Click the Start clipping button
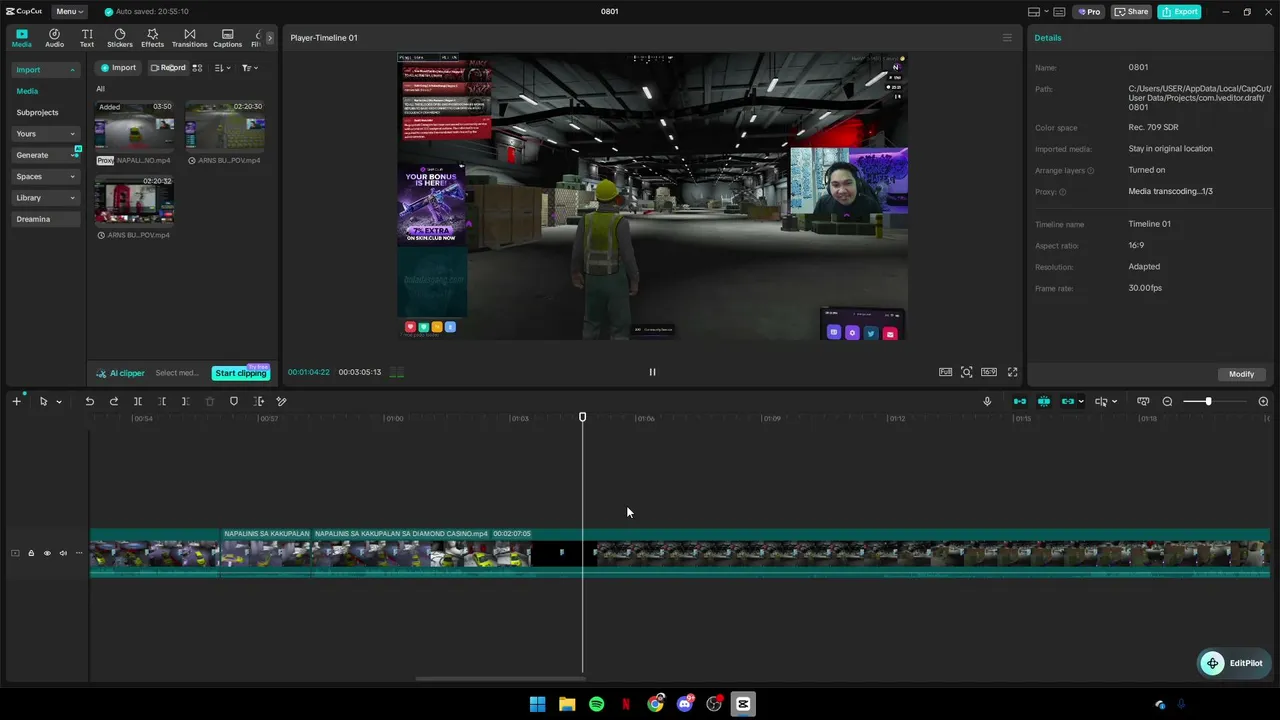This screenshot has height=720, width=1280. [241, 373]
